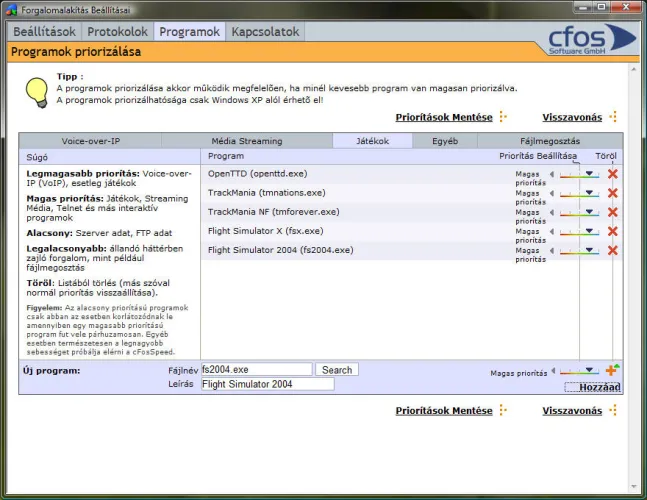Decrease new program priority with left arrow
Viewport: 647px width, 500px height.
coord(552,371)
